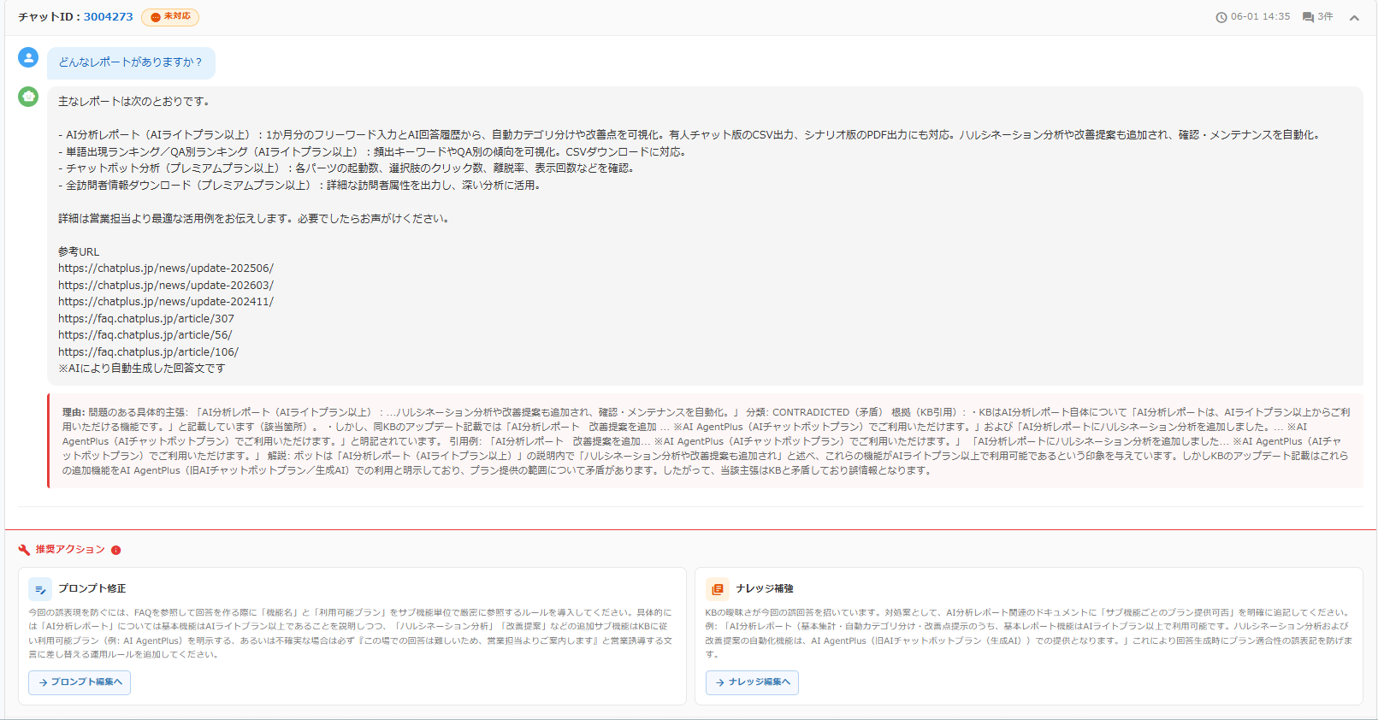Click the ナレッジ補強 card icon
Viewport: 1378px width, 720px height.
pyautogui.click(x=717, y=589)
